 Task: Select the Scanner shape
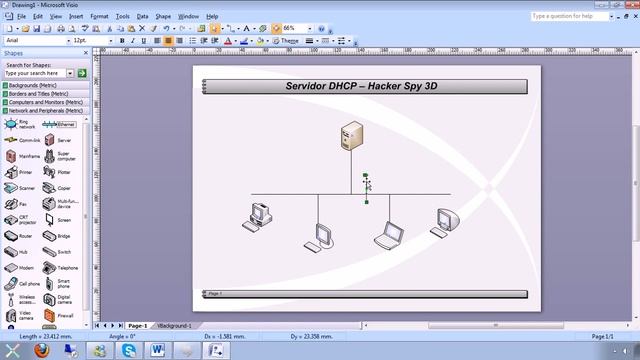point(20,188)
